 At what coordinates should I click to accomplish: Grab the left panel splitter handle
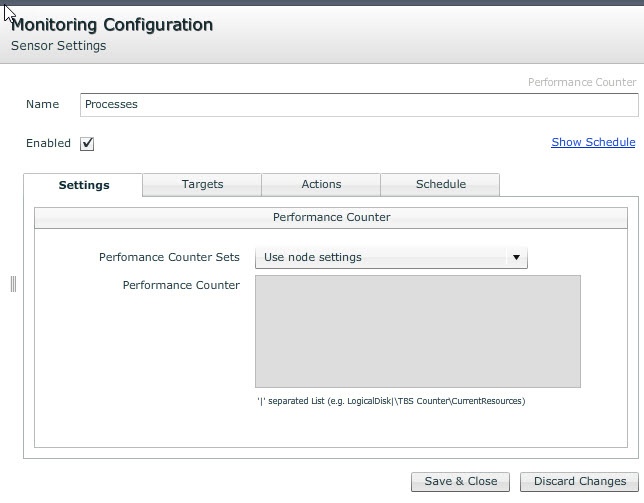point(13,284)
